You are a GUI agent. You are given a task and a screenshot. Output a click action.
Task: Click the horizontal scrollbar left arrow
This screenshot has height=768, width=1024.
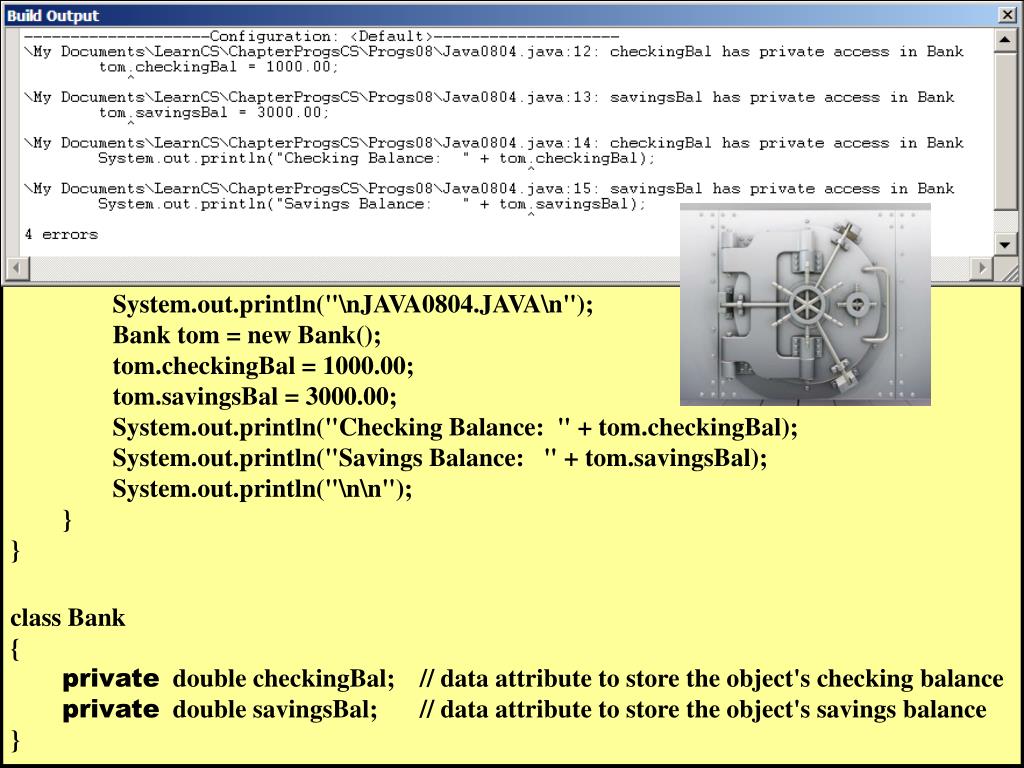(16, 268)
